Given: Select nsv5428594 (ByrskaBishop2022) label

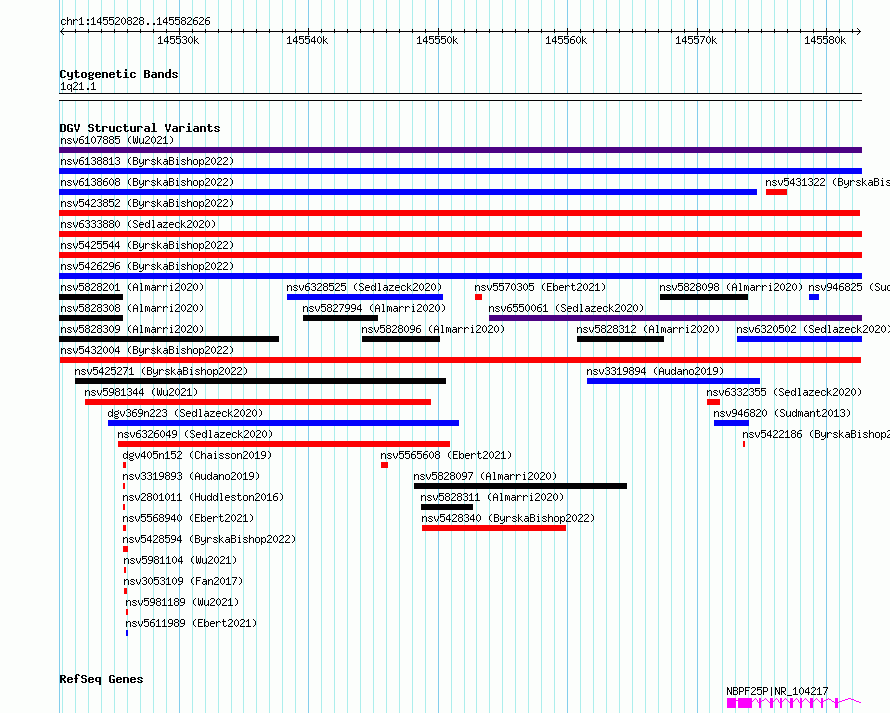Looking at the screenshot, I should click(209, 539).
